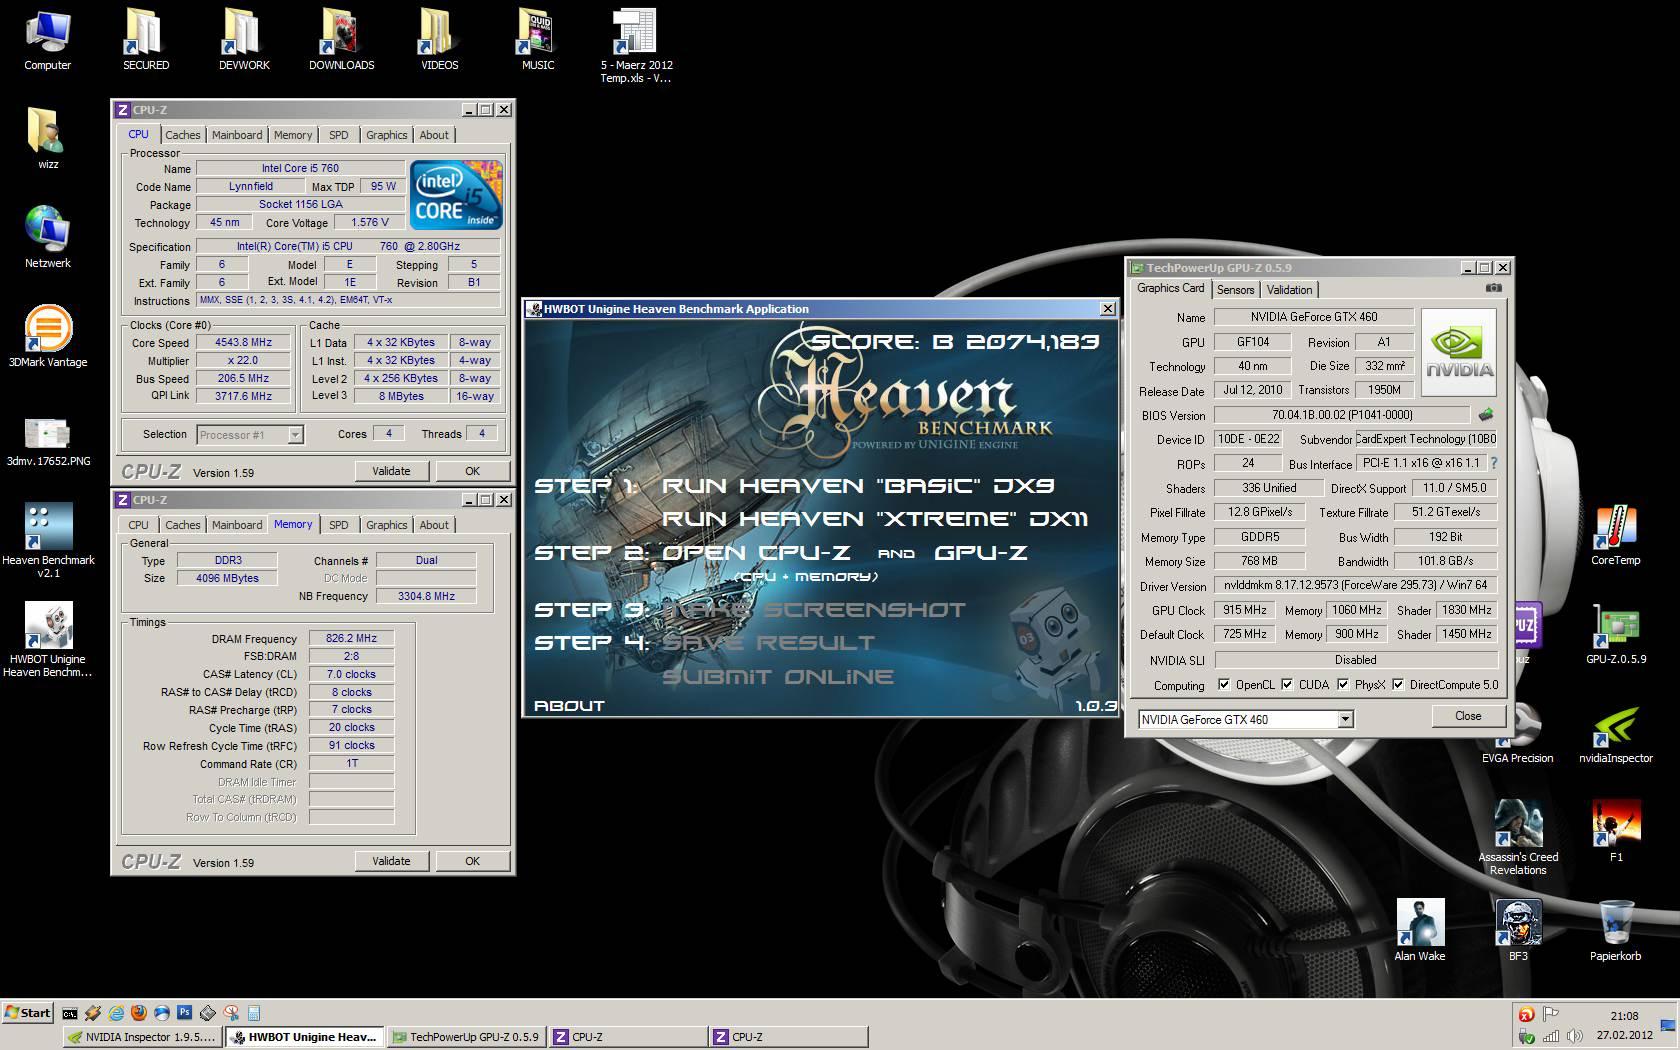
Task: Open the wizz user folder icon
Action: [x=47, y=138]
